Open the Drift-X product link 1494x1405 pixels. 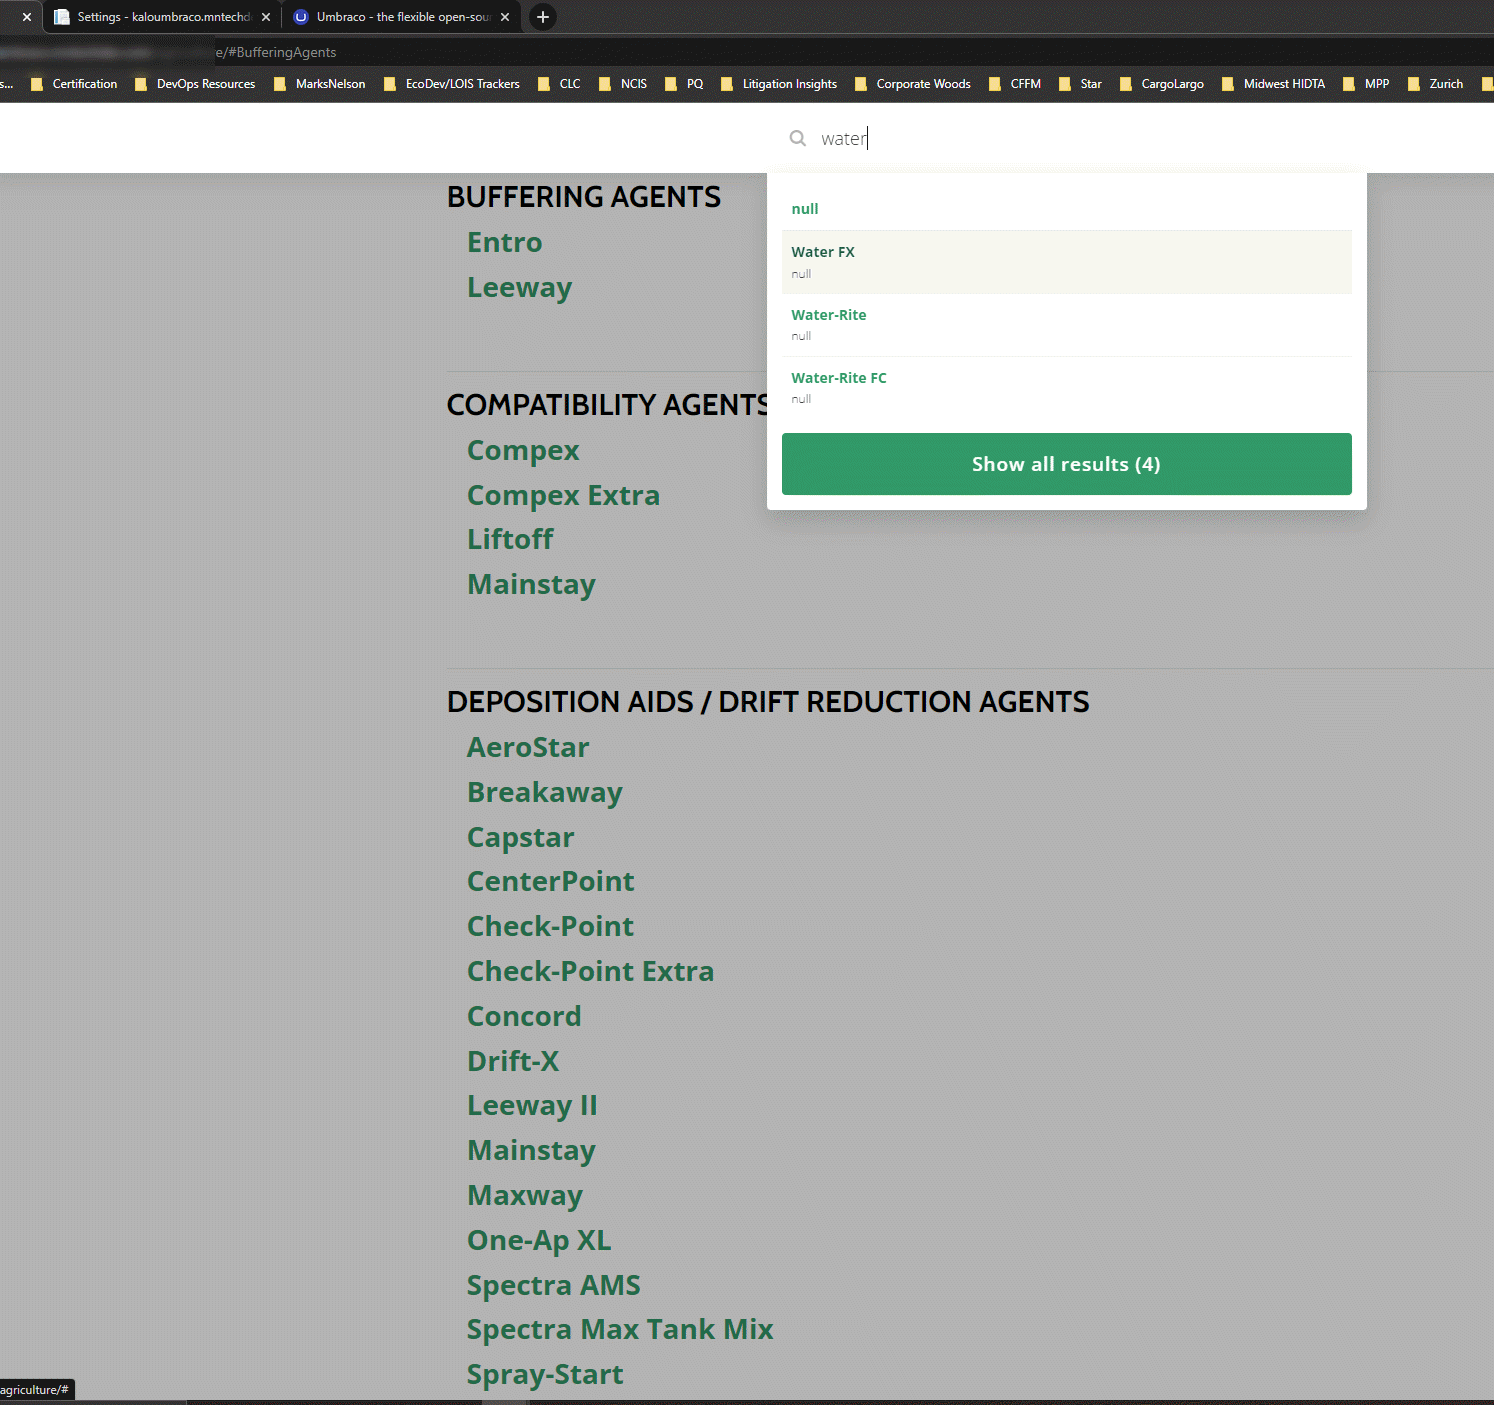tap(513, 1062)
